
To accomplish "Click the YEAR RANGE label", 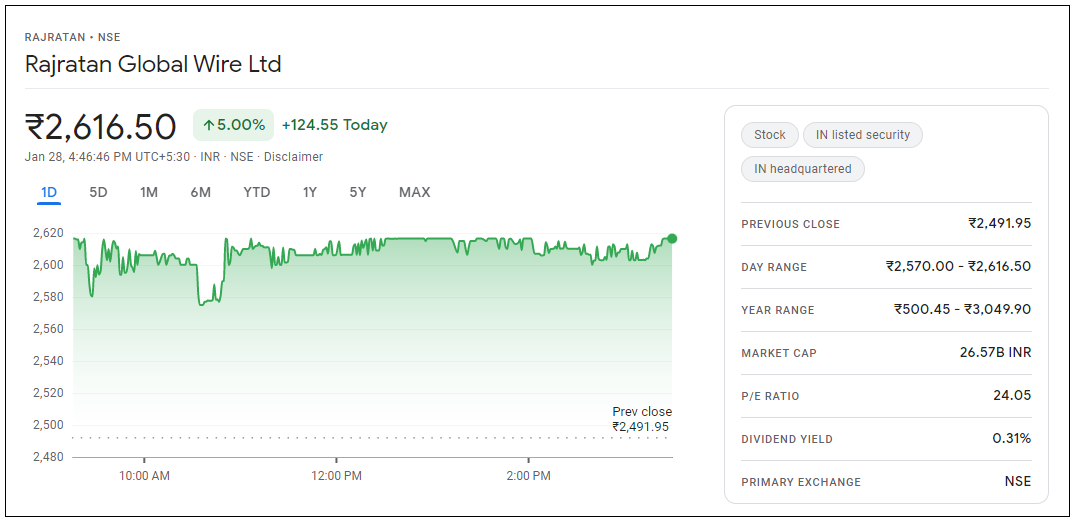I will 778,311.
